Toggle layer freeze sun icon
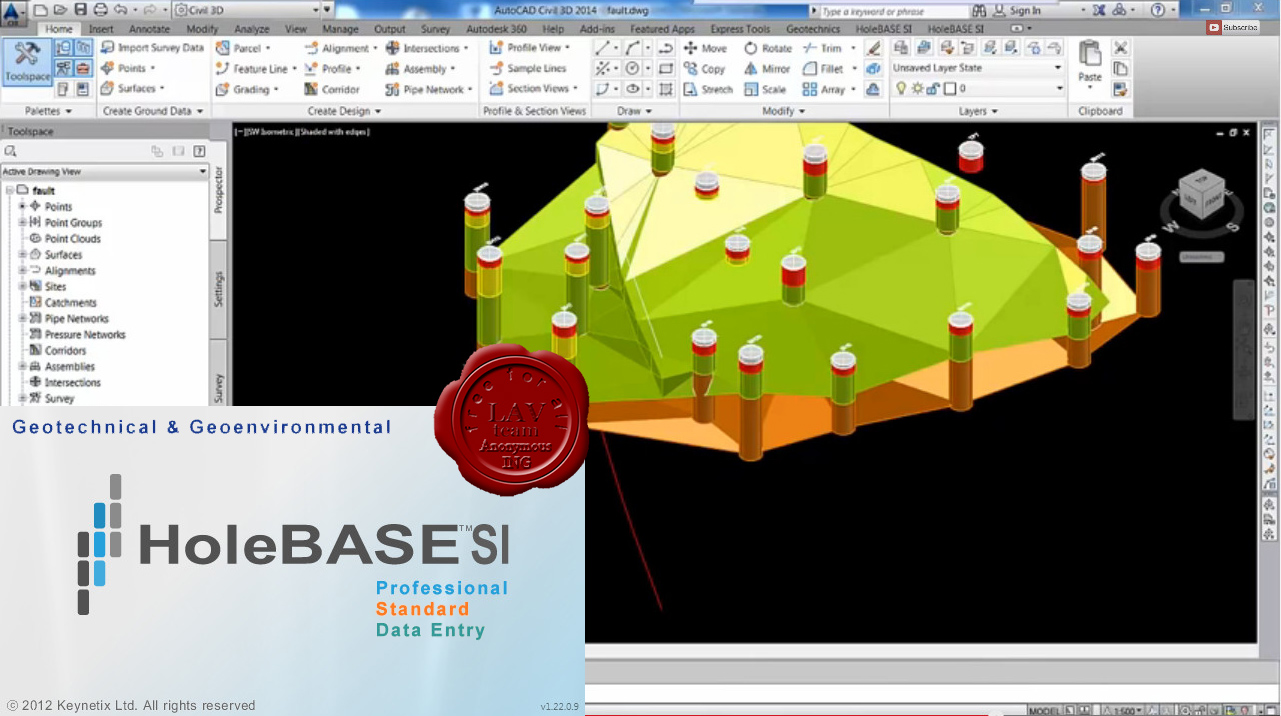1281x716 pixels. click(x=916, y=88)
